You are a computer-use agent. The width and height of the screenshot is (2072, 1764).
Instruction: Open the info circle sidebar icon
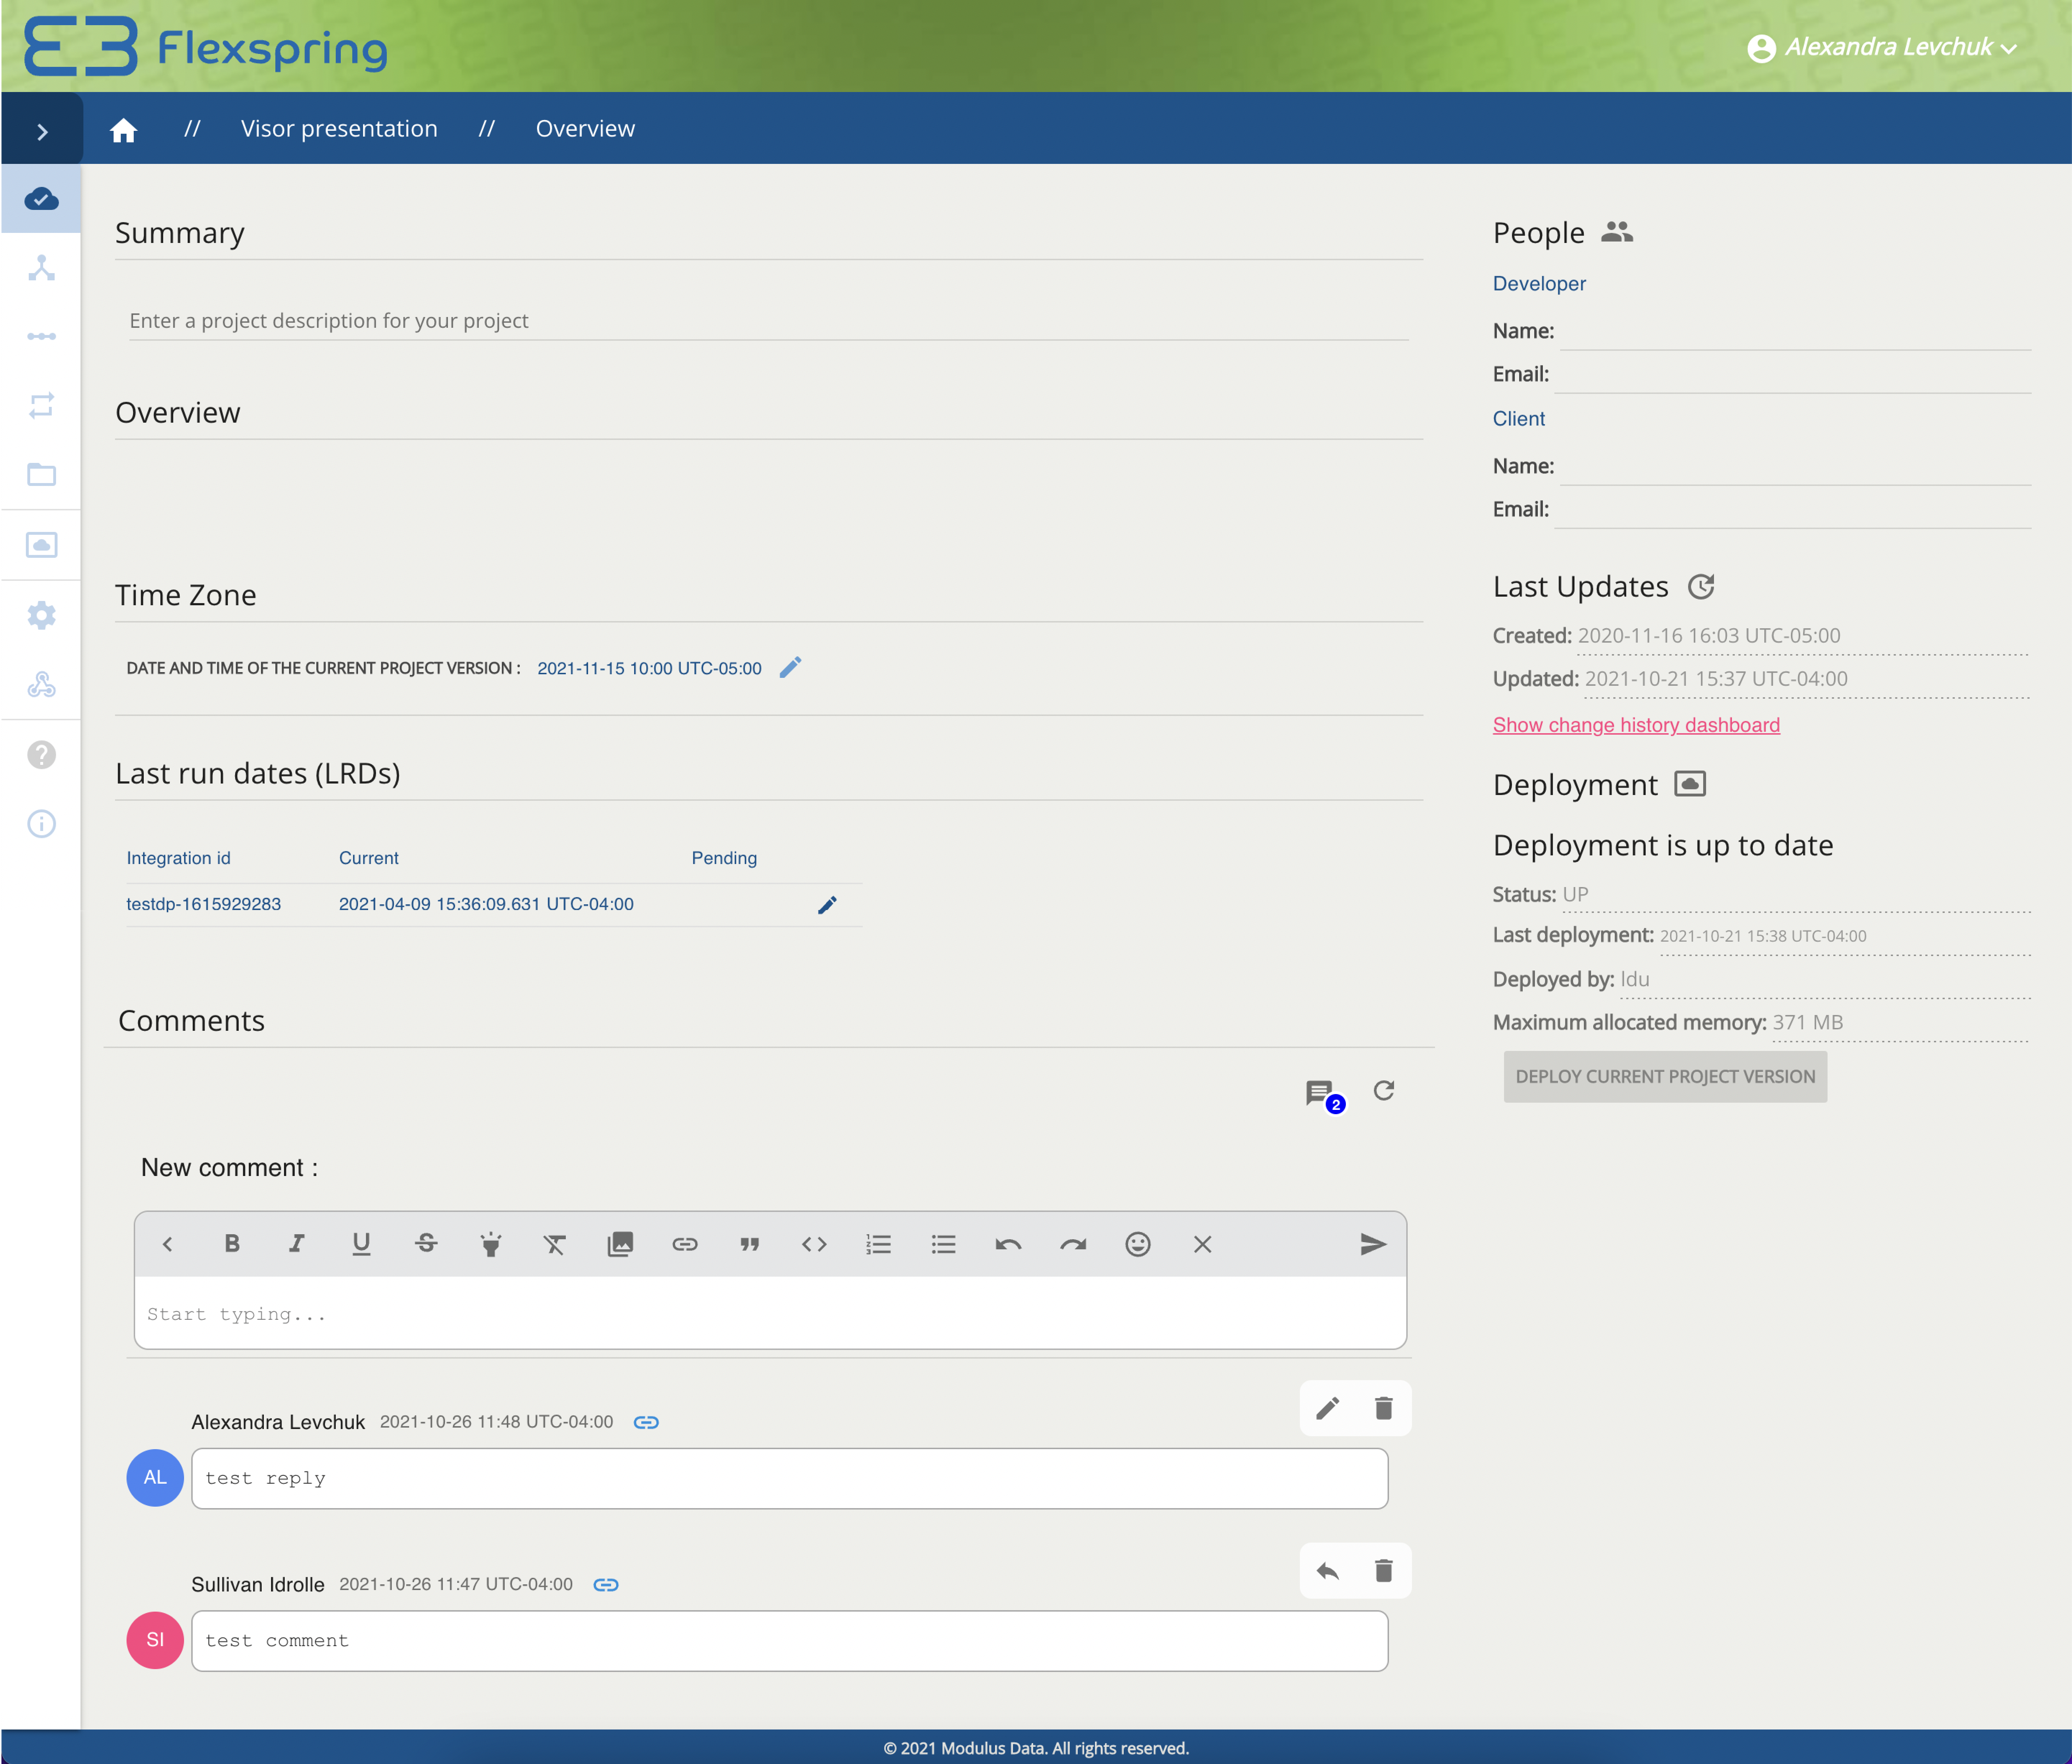tap(41, 824)
